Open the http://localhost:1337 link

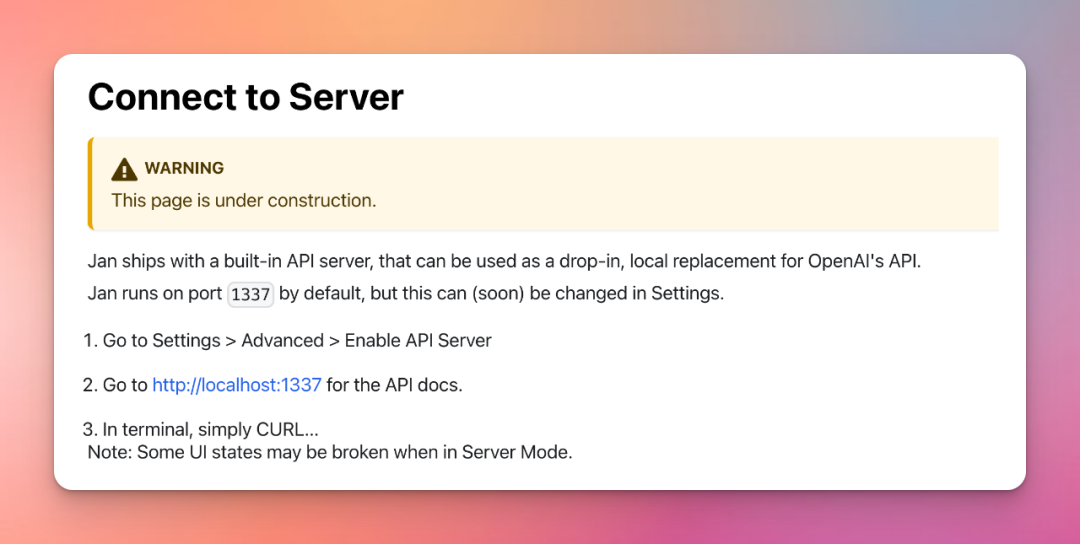pyautogui.click(x=237, y=385)
